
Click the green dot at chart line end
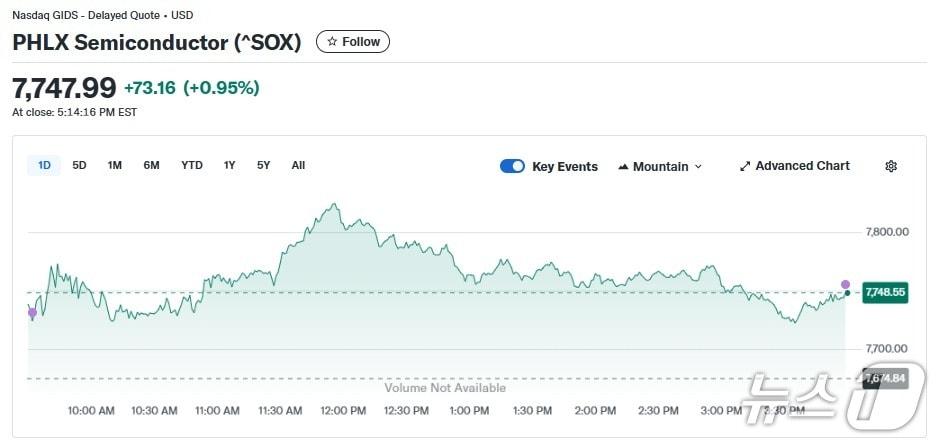coord(848,293)
